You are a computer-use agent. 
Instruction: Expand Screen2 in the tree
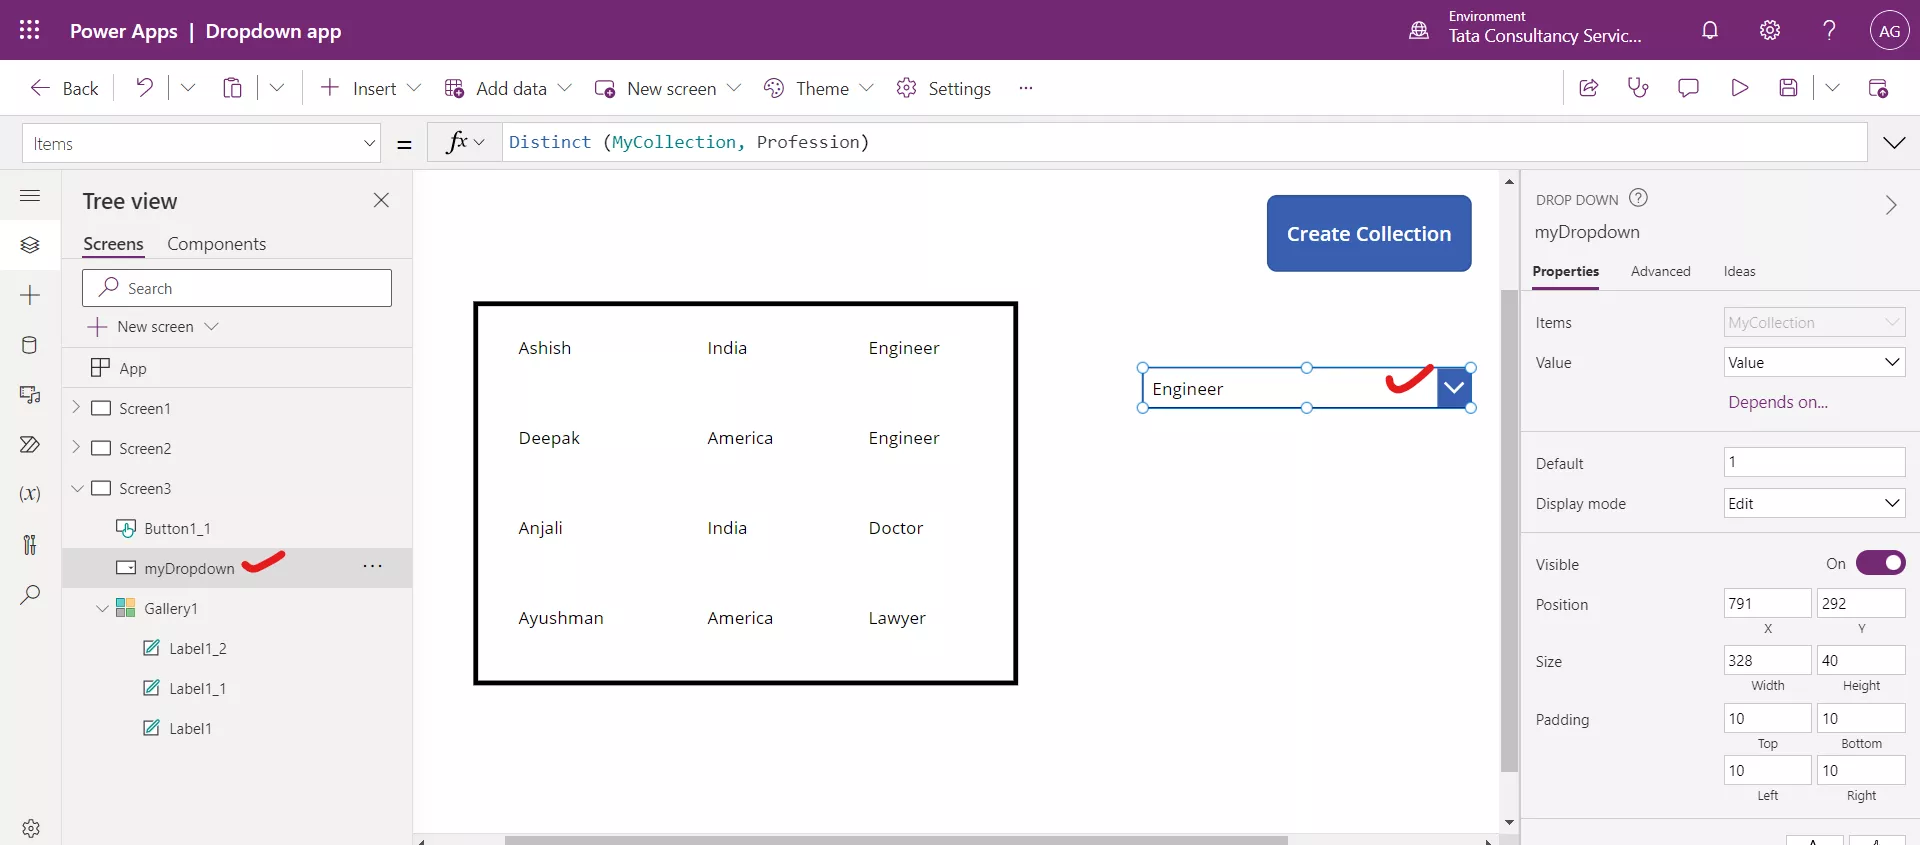click(x=76, y=448)
